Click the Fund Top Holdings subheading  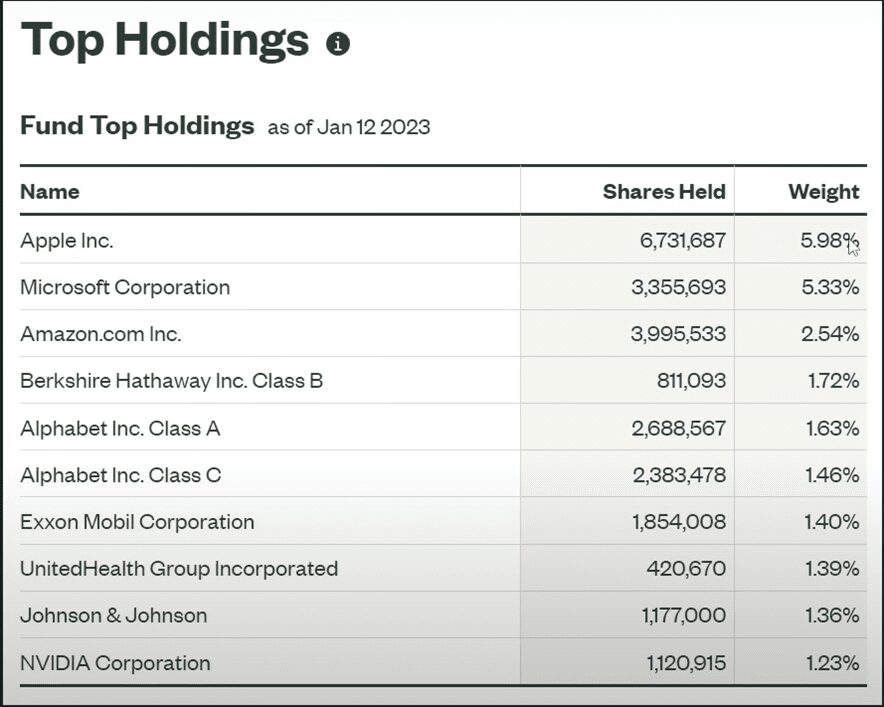137,126
